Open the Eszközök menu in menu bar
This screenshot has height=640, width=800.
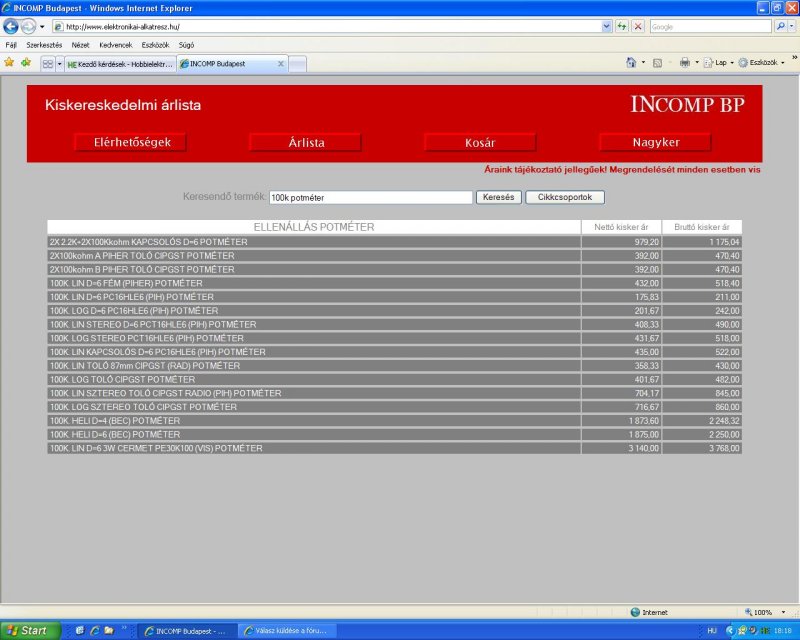pos(155,45)
